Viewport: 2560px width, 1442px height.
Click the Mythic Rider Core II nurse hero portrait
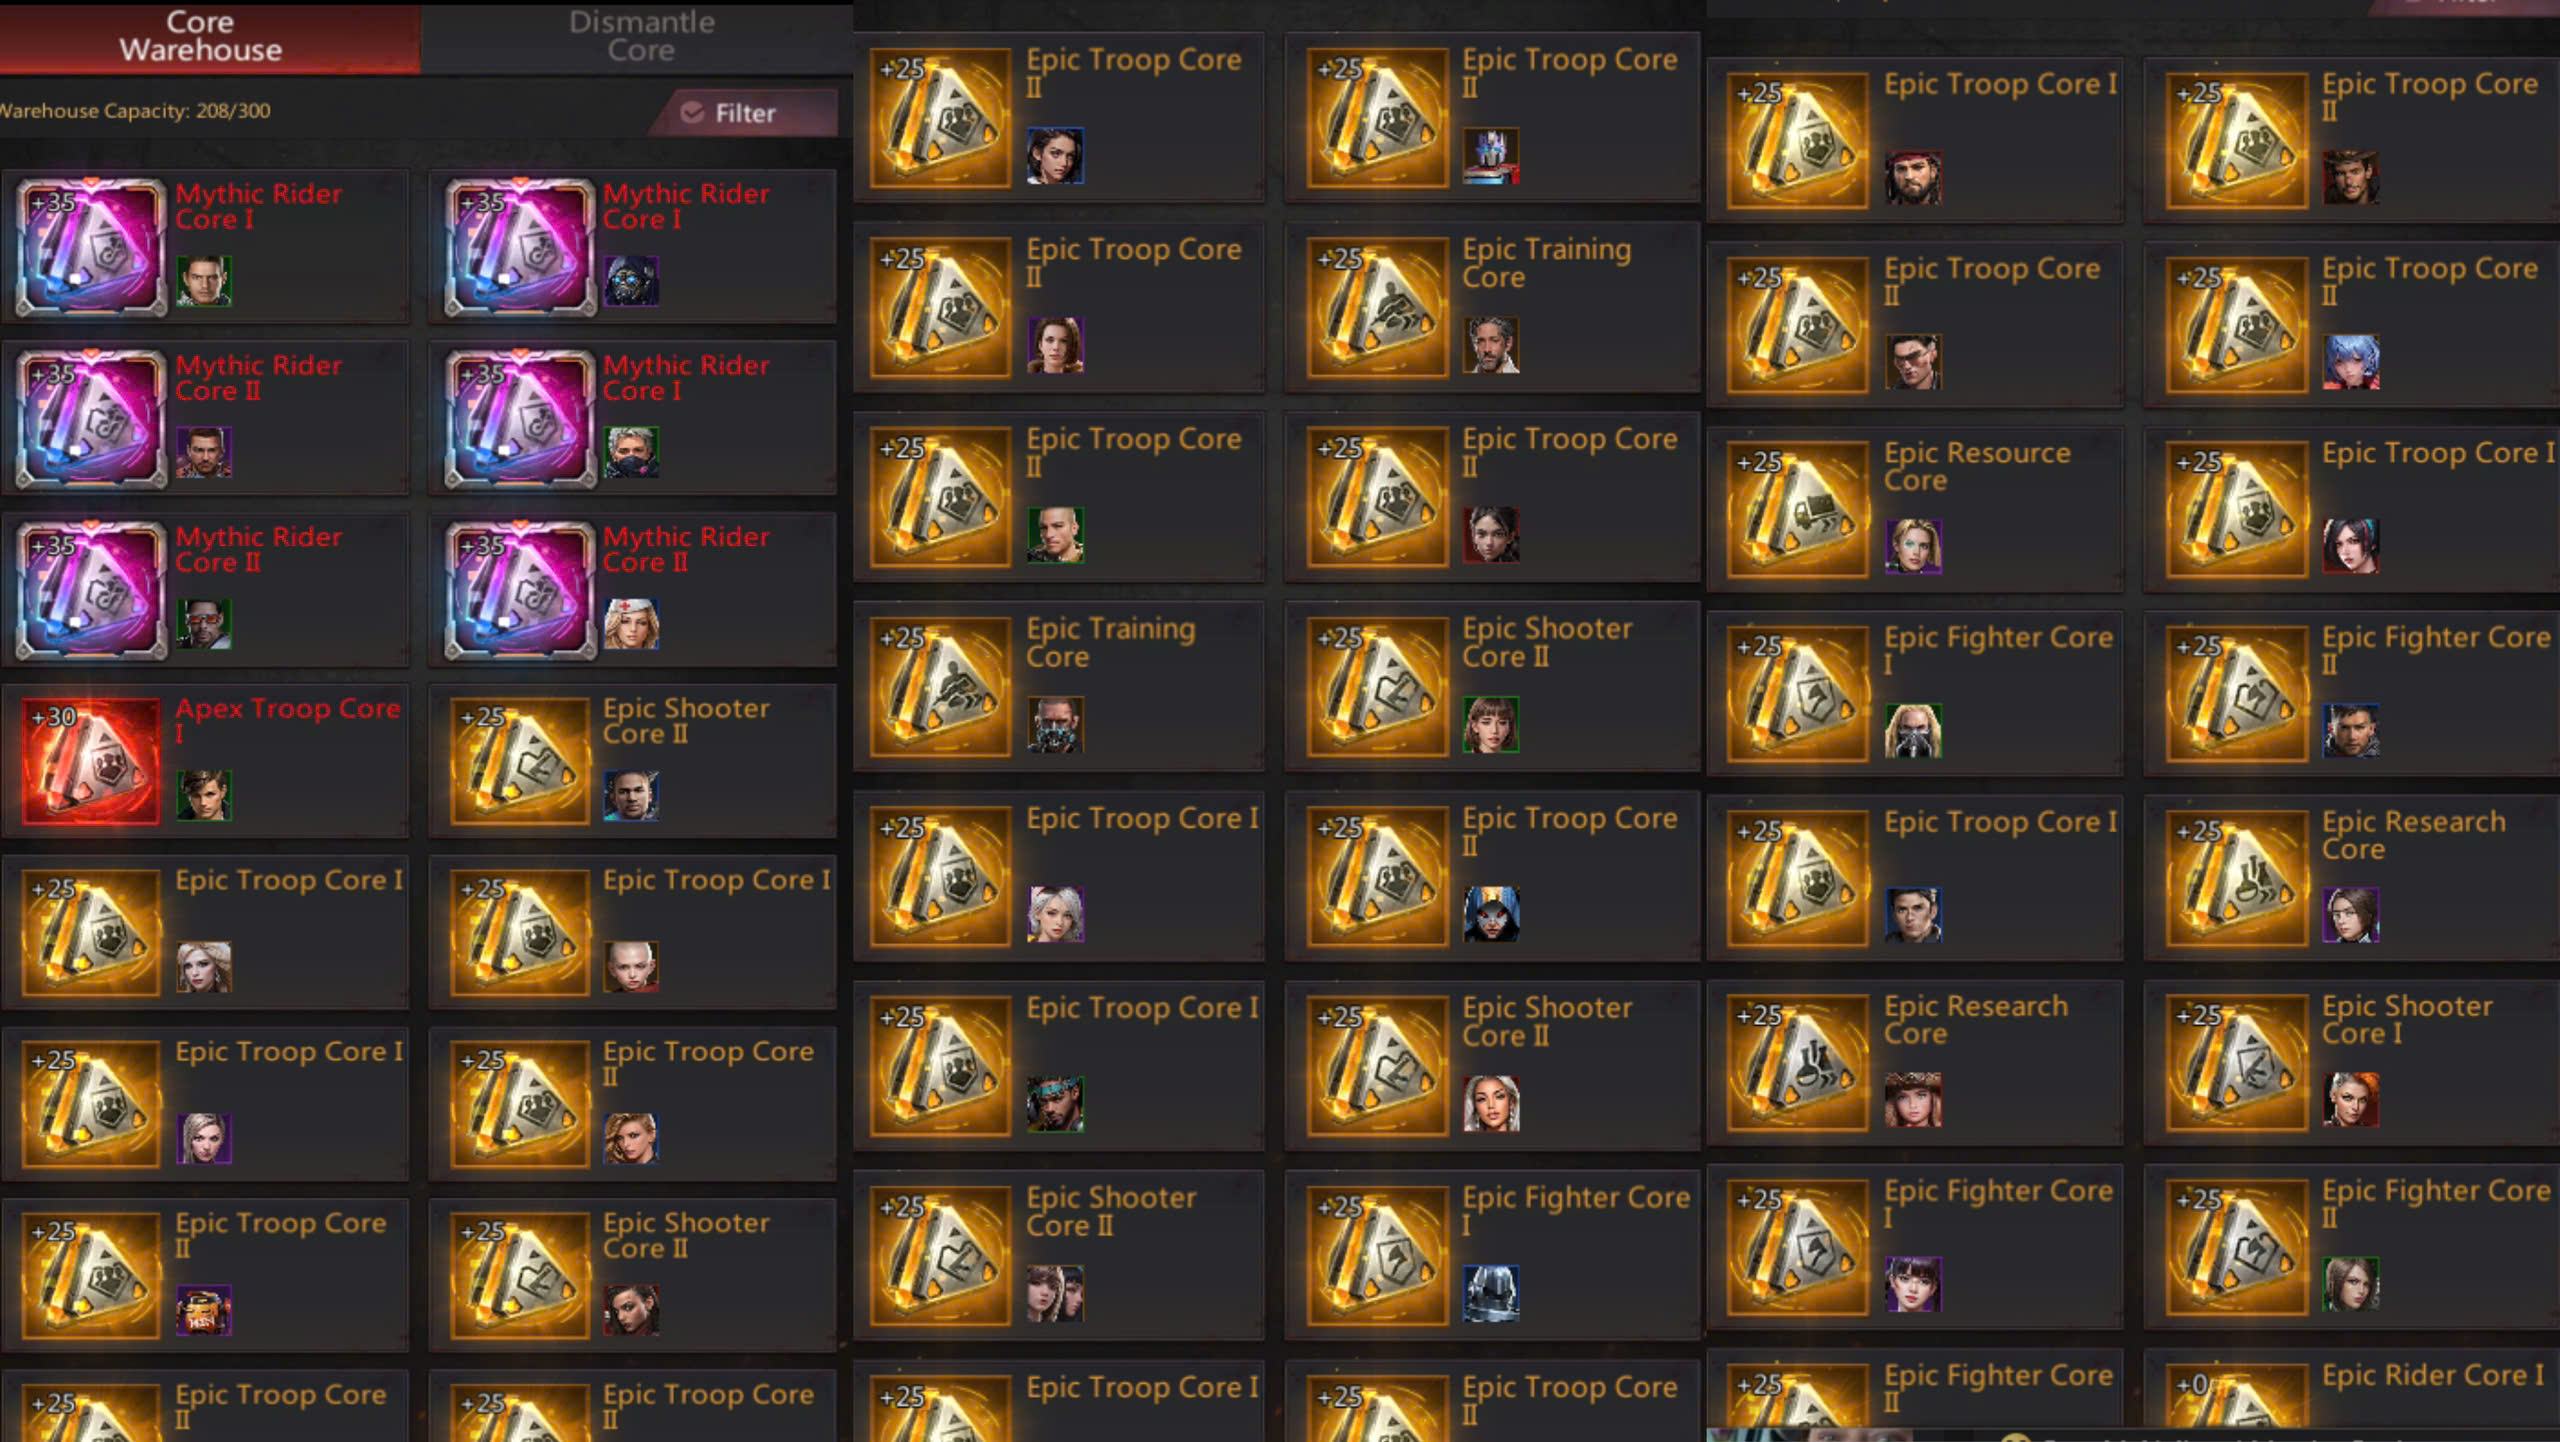[x=631, y=624]
